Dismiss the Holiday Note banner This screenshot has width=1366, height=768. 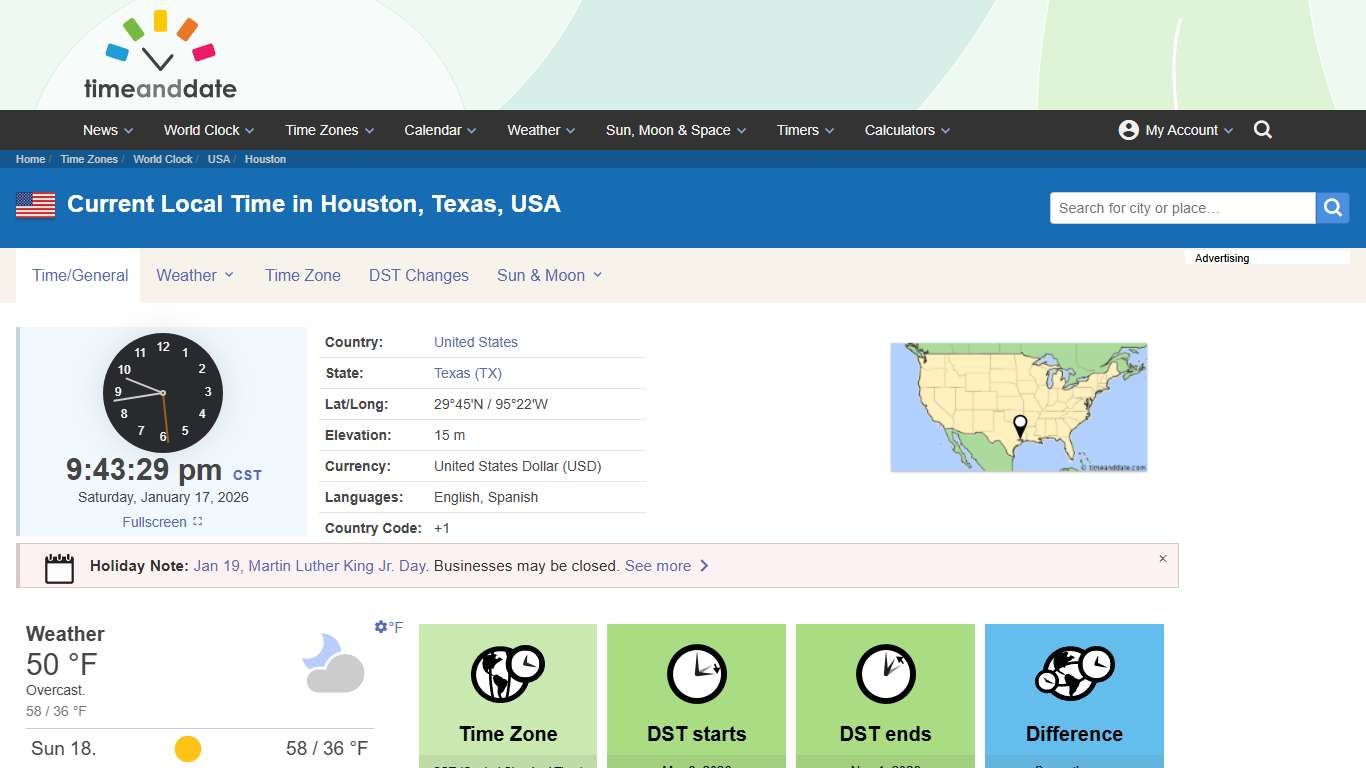1163,558
